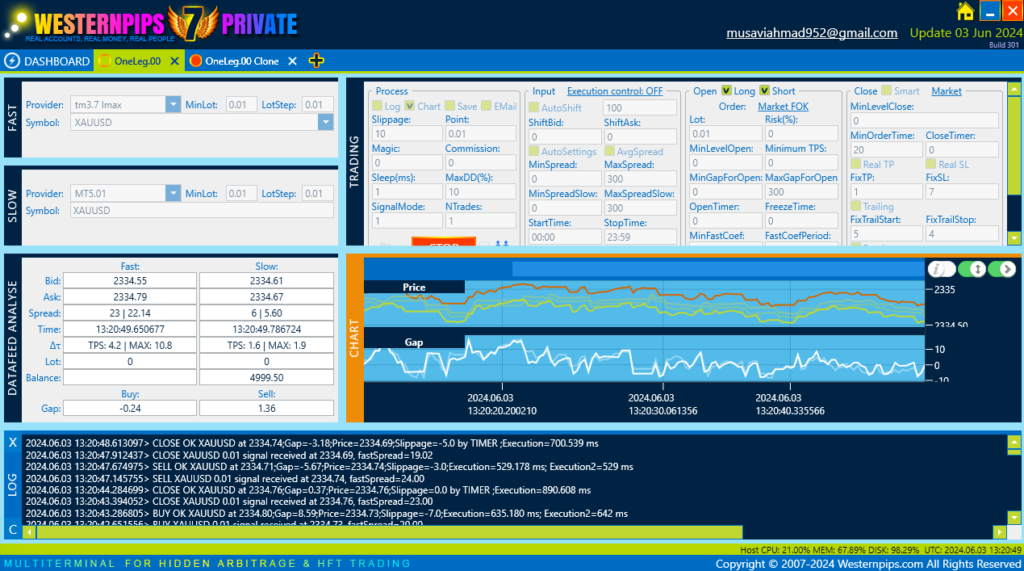Viewport: 1024px width, 571px height.
Task: Uncheck the Long checkbox in Open
Action: coord(726,91)
